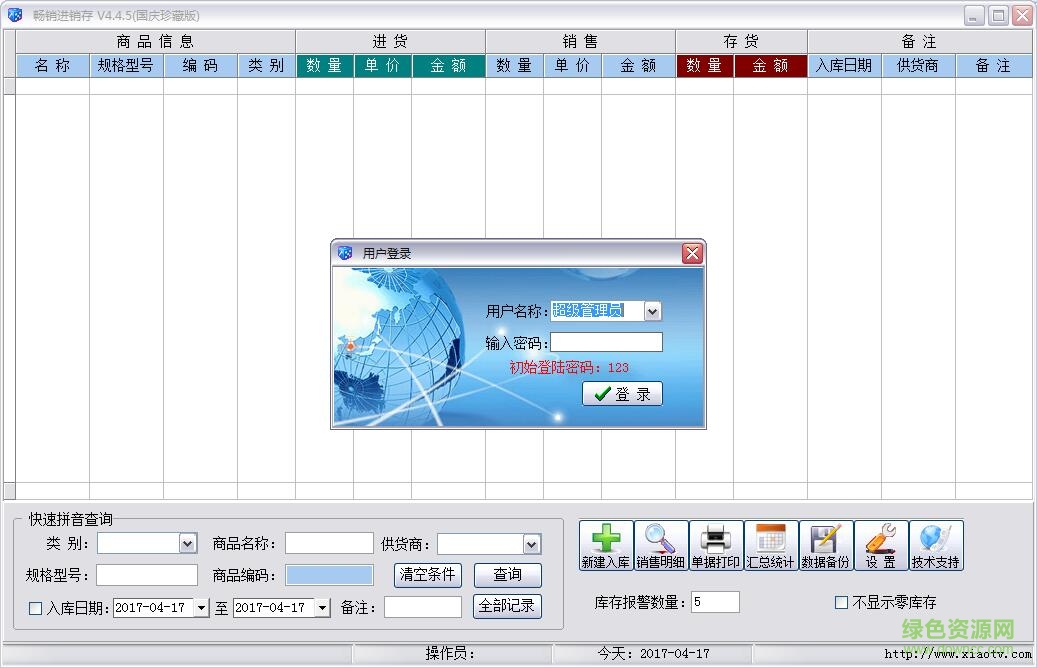
Task: Expand the 类别 category dropdown
Action: (x=190, y=543)
